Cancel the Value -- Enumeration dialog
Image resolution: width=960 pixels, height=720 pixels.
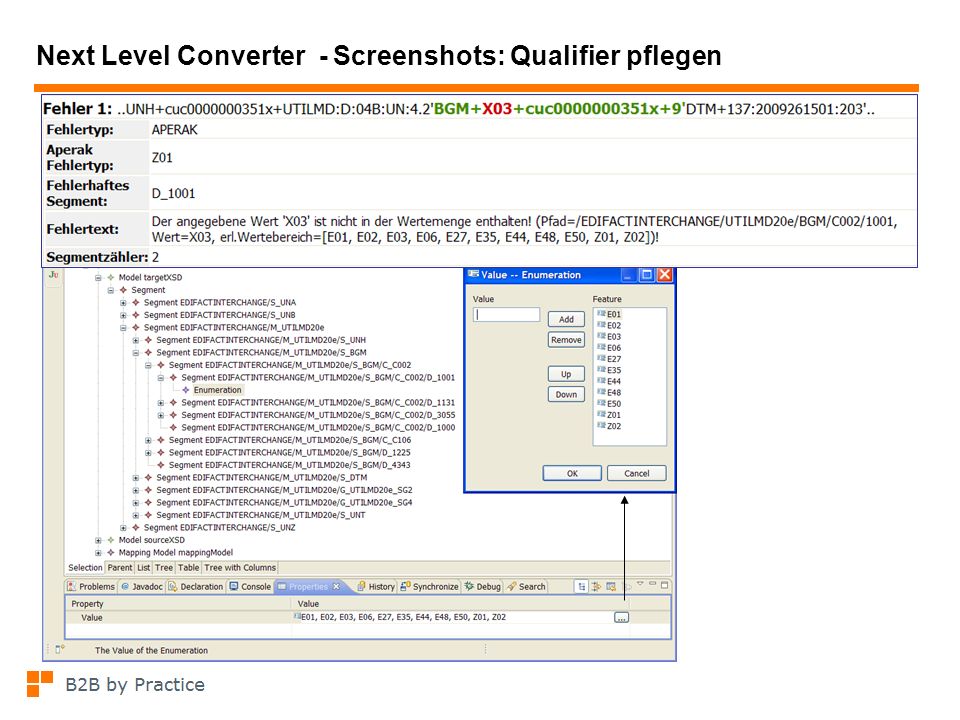pos(637,473)
